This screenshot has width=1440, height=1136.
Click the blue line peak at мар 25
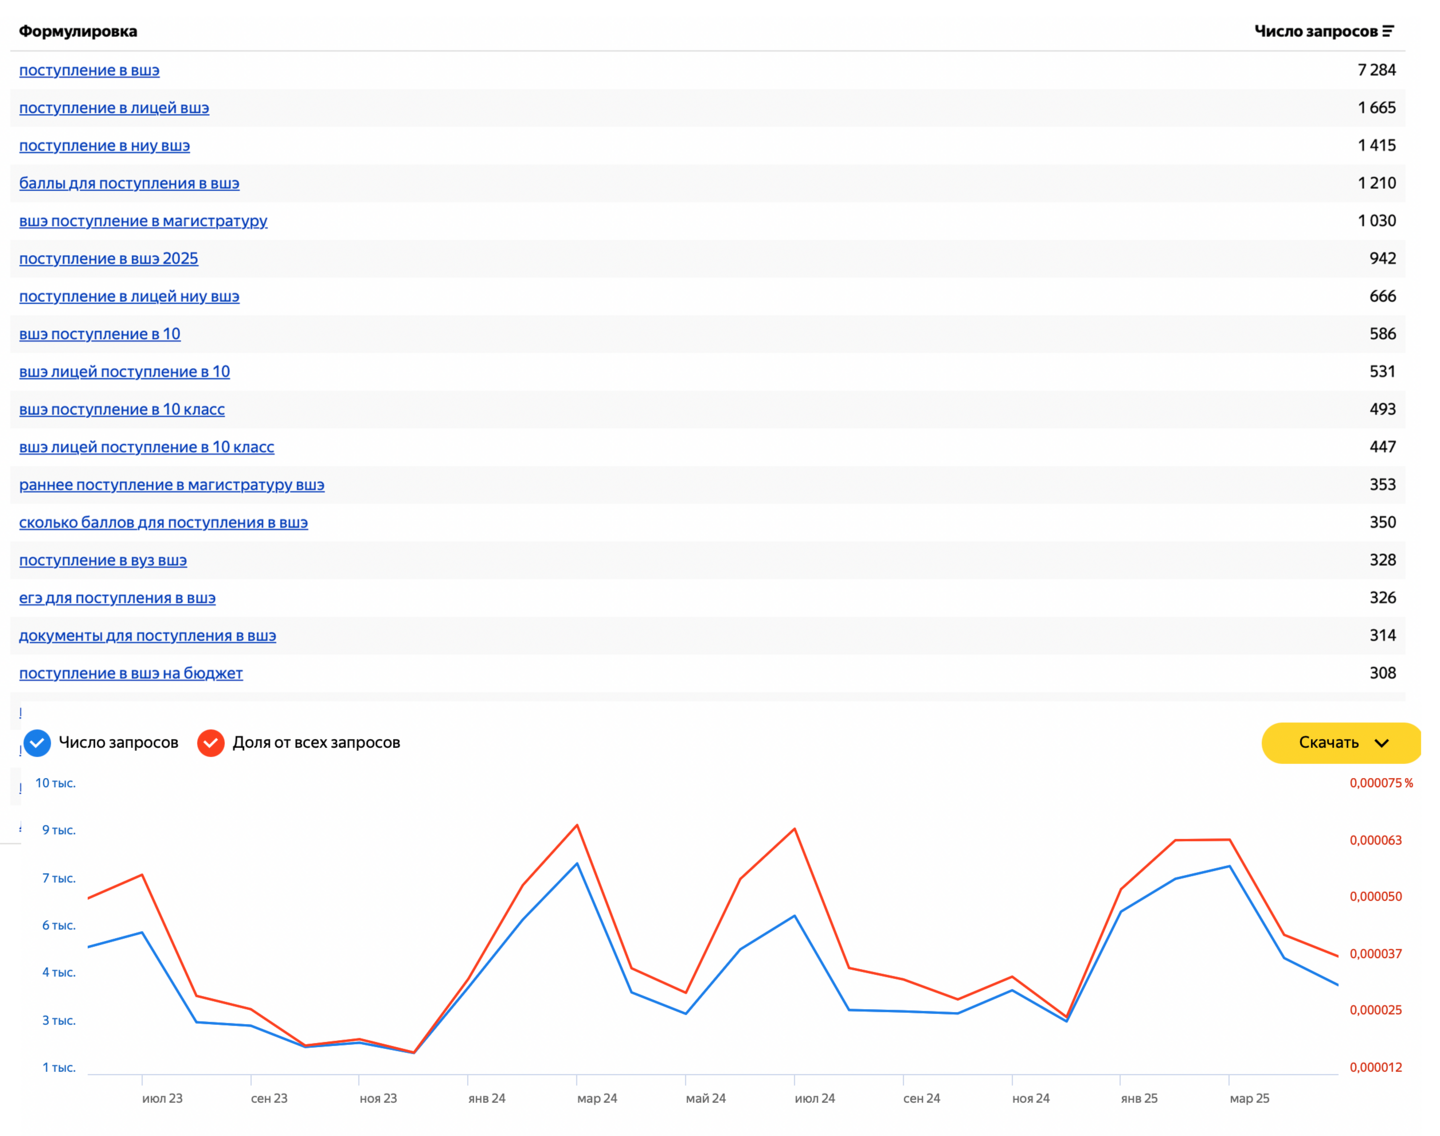[x=1229, y=866]
